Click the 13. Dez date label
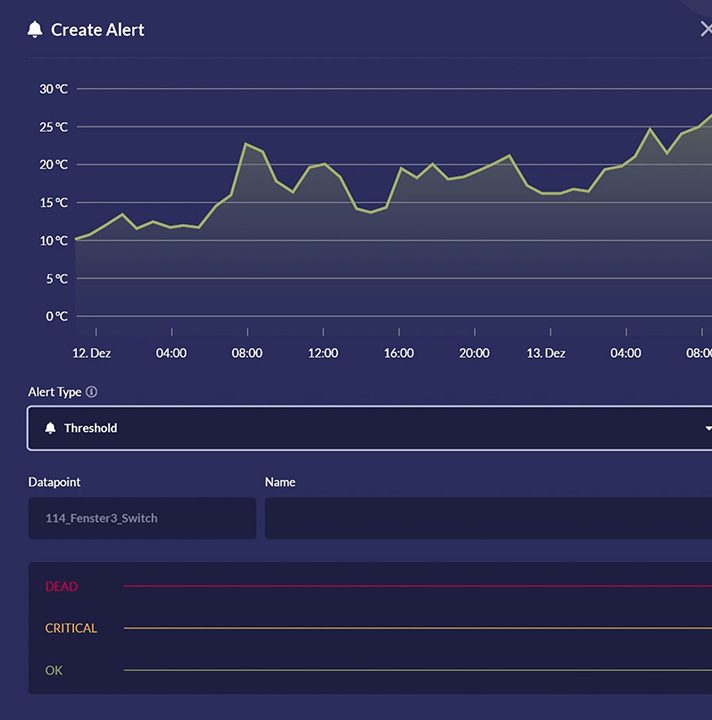 click(546, 353)
